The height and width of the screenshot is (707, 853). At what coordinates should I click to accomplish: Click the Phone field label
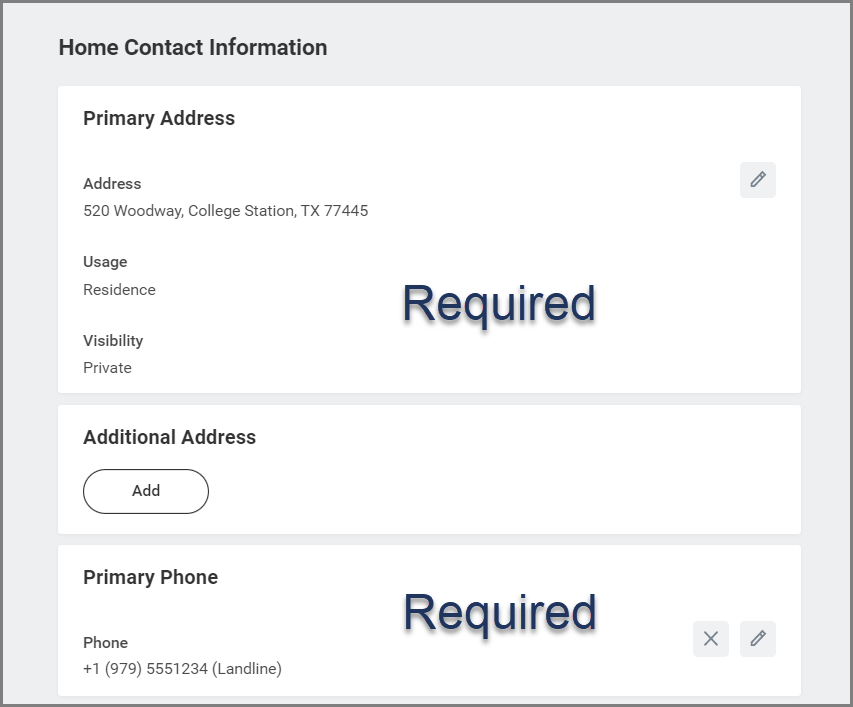(105, 643)
